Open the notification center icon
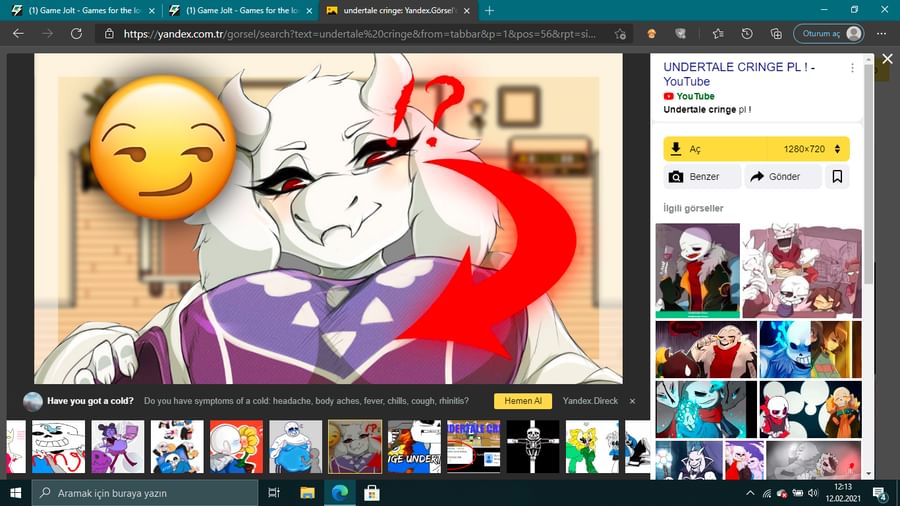Screen dimensions: 900x506 pos(880,493)
